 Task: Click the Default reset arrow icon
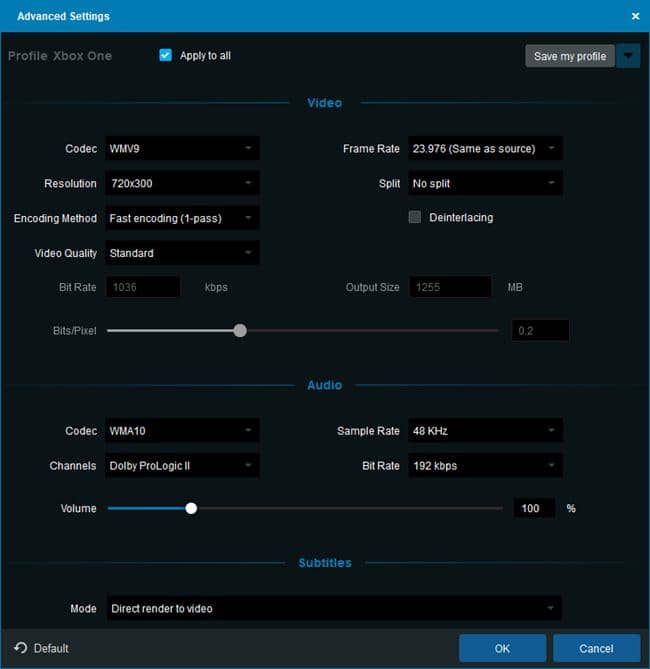20,648
